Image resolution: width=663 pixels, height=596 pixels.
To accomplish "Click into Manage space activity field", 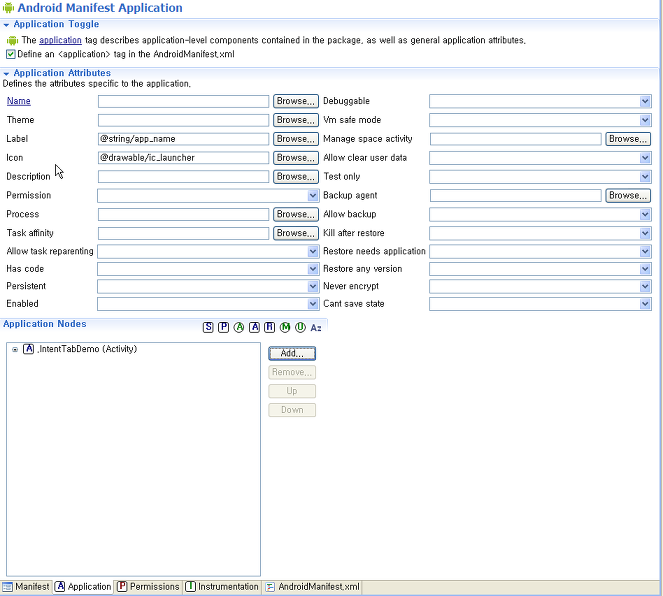I will (x=515, y=139).
